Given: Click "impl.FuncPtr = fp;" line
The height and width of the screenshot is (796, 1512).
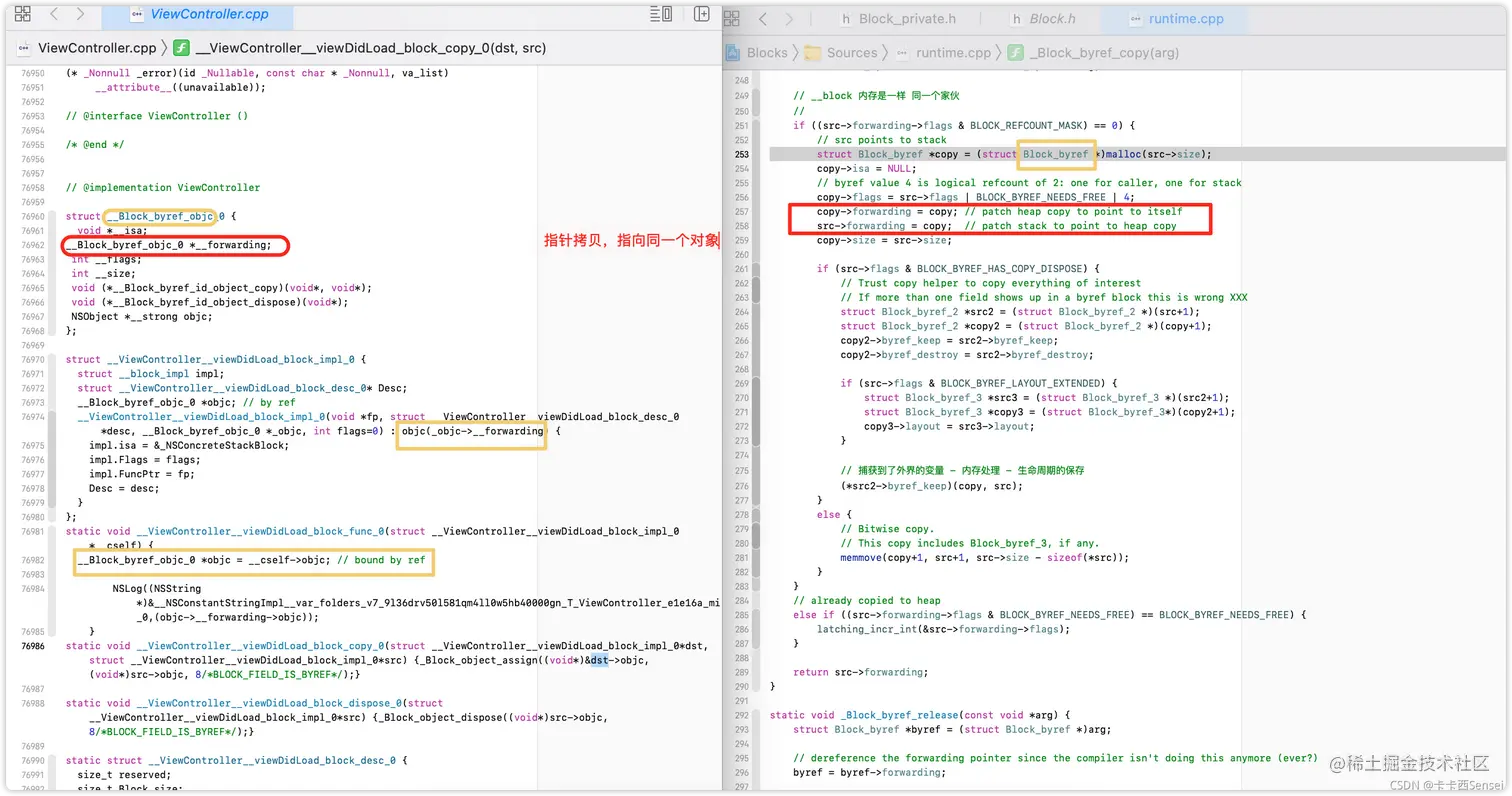Looking at the screenshot, I should (x=141, y=474).
